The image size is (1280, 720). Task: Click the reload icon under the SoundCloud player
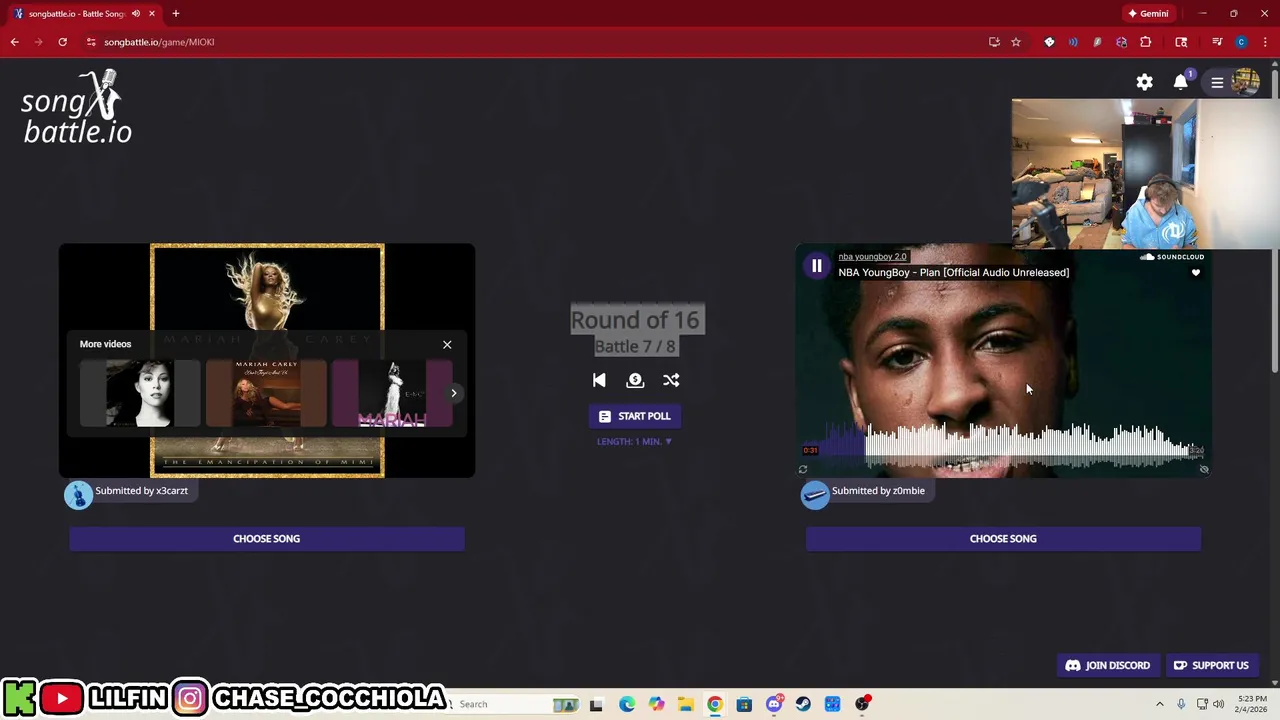tap(803, 469)
